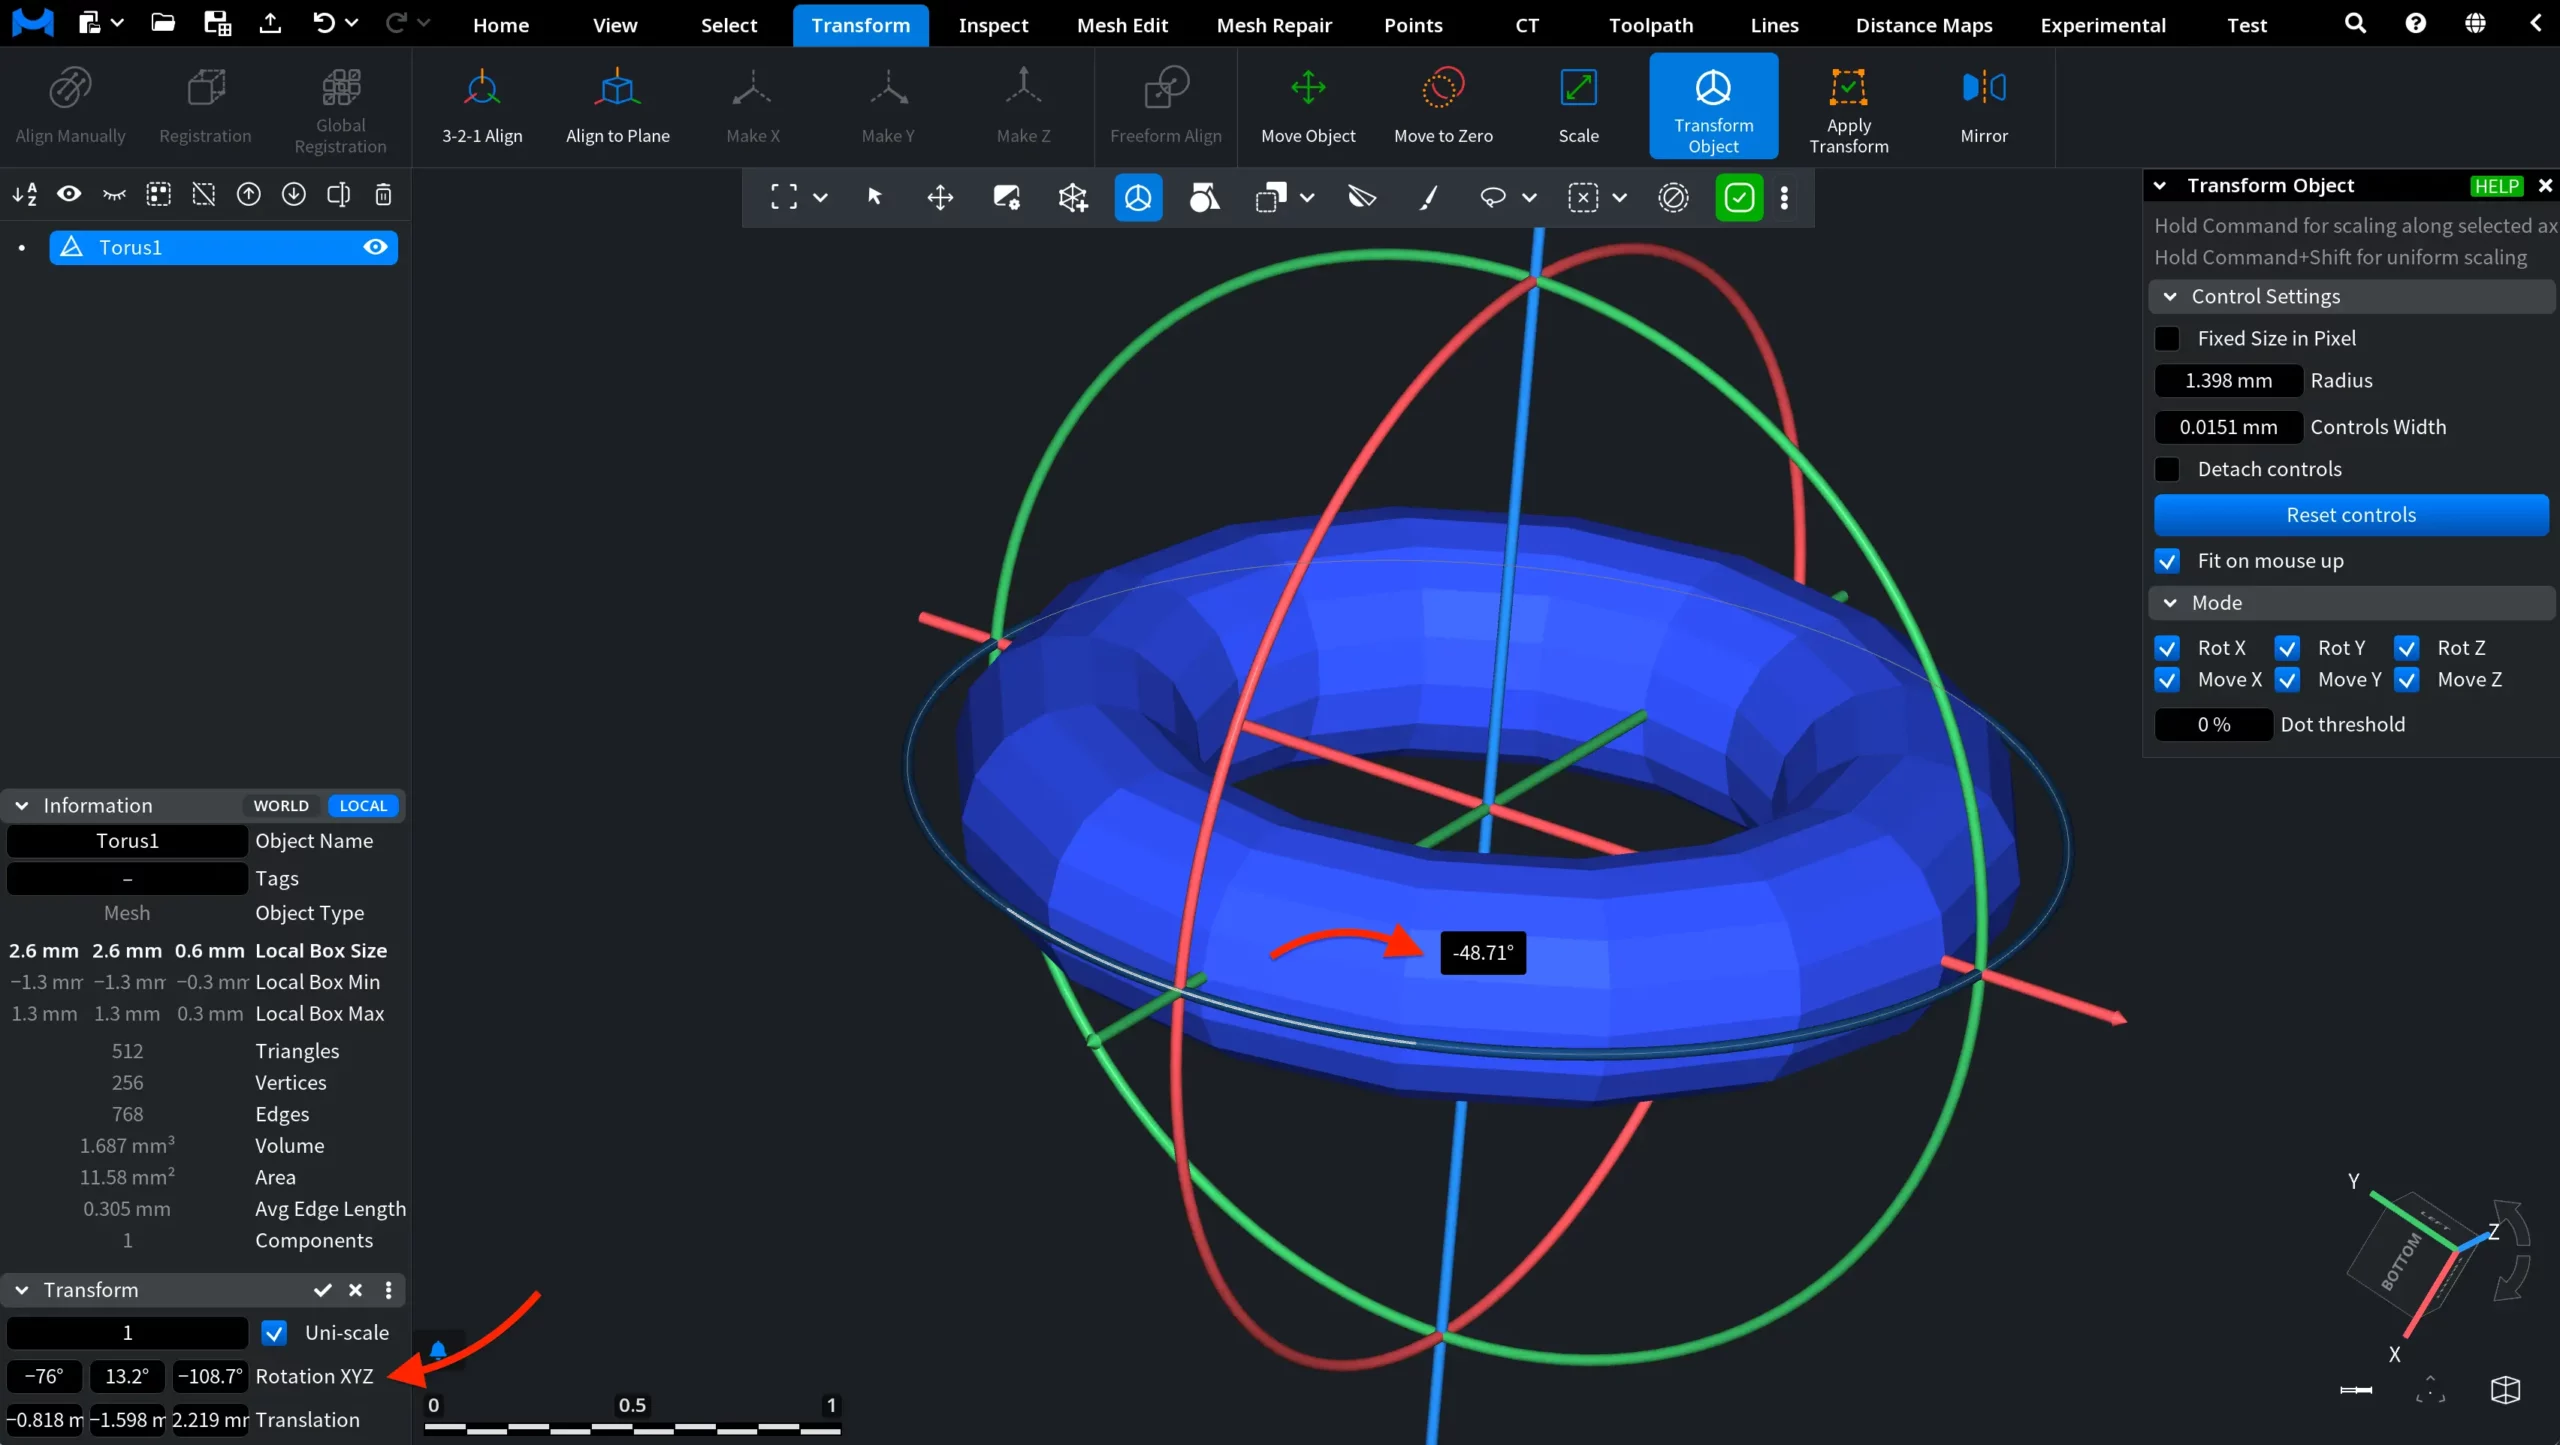Collapse the Information panel

pos(21,805)
